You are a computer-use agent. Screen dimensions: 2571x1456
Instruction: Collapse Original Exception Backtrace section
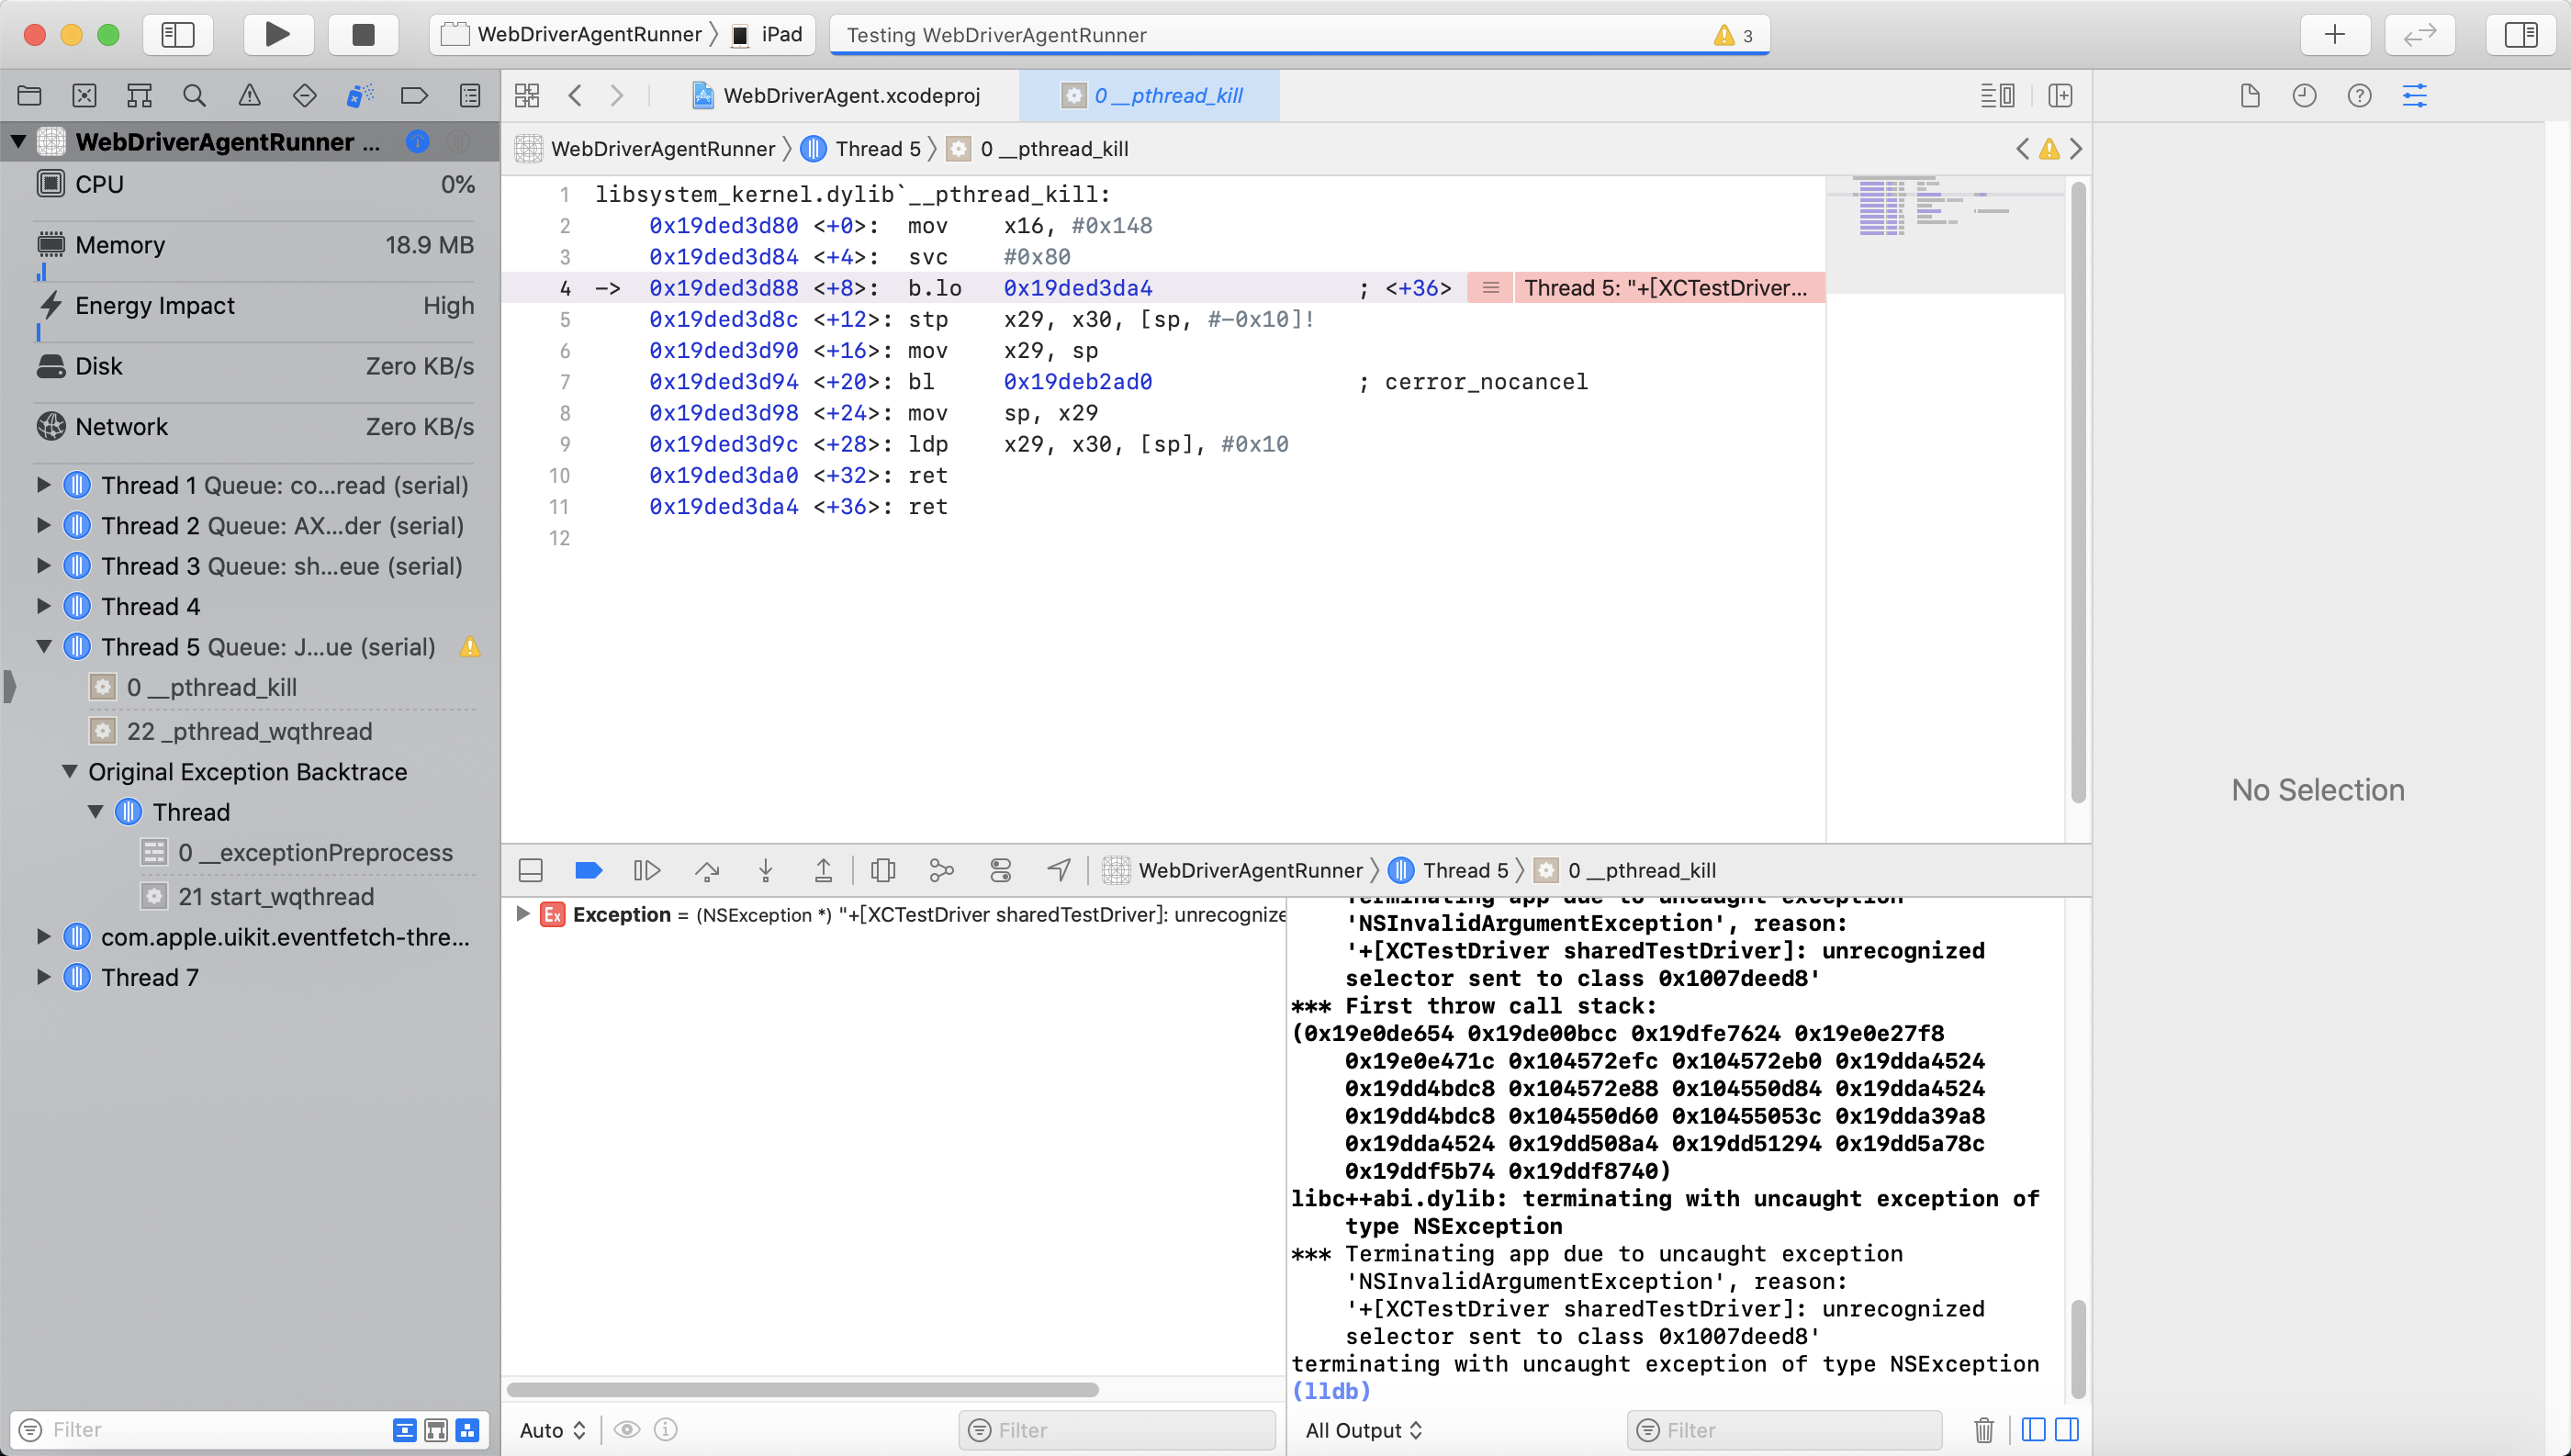[x=70, y=772]
